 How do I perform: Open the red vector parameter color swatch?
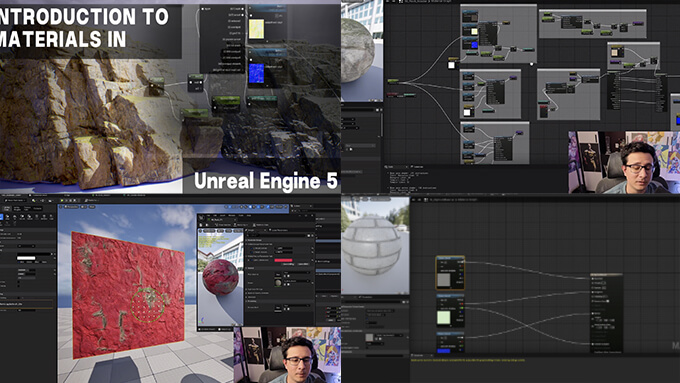283,260
